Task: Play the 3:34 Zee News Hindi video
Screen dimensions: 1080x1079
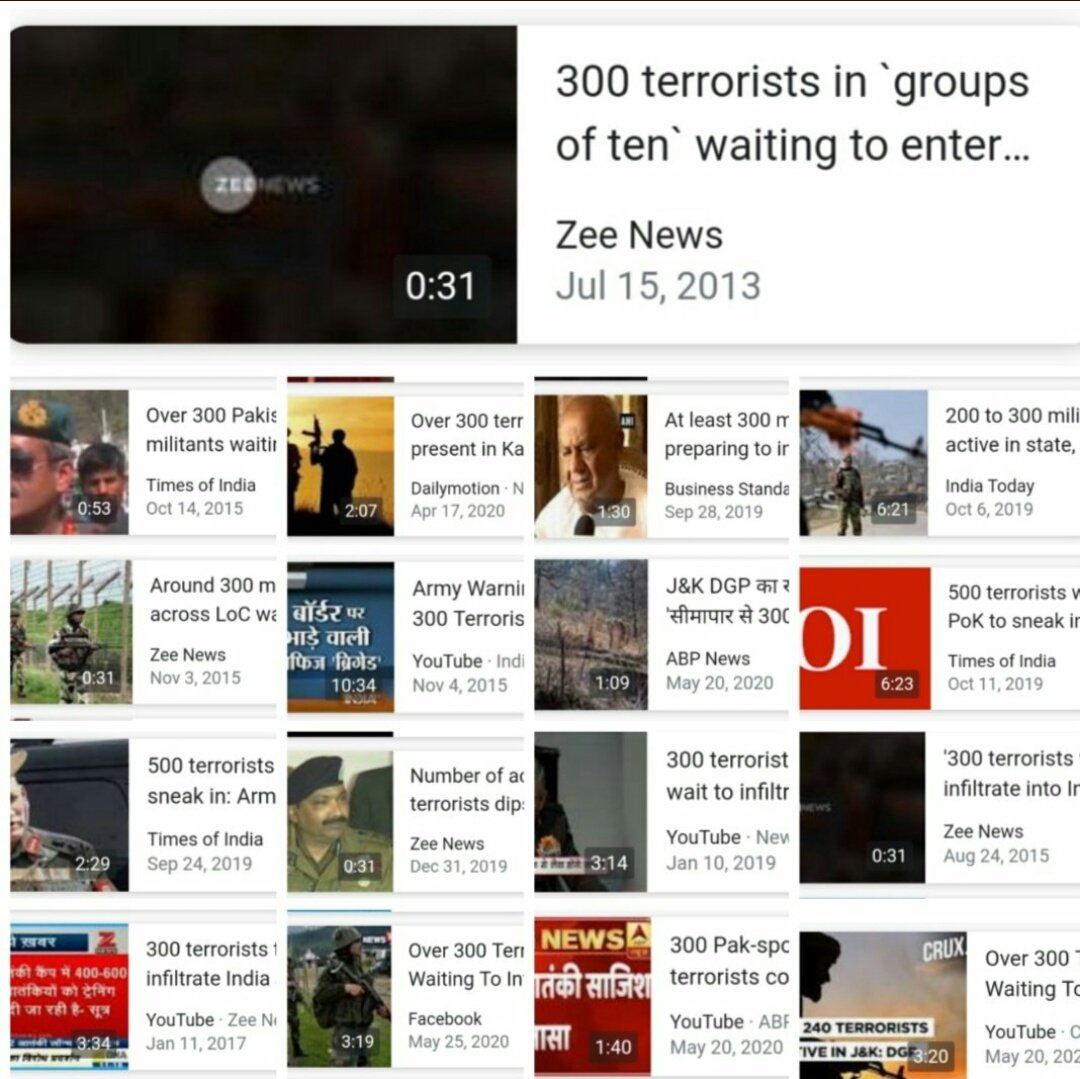Action: point(69,996)
